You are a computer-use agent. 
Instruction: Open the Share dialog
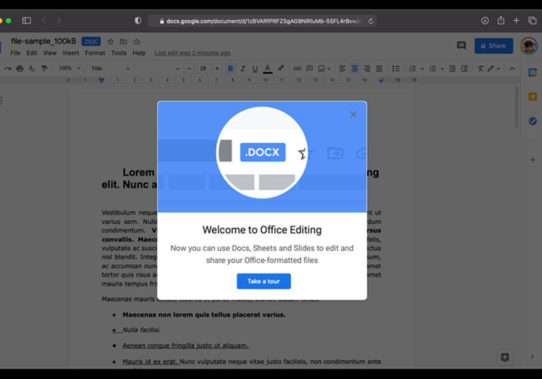click(x=494, y=46)
